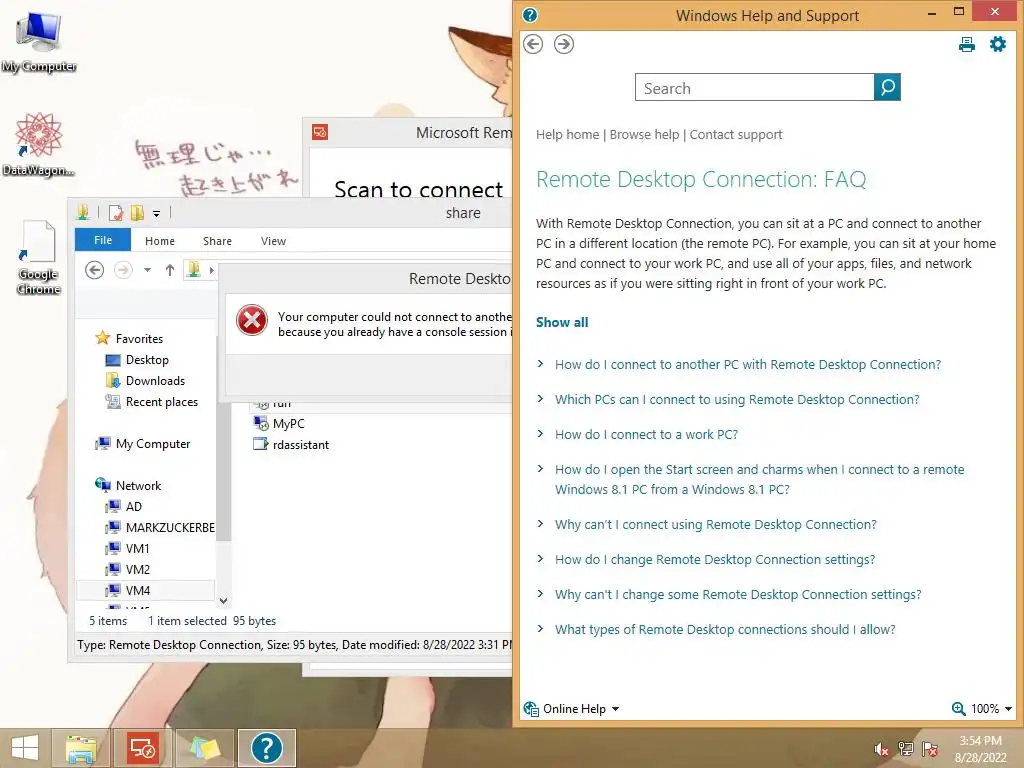1024x768 pixels.
Task: Click the New folder icon in quick access toolbar
Action: (x=136, y=212)
